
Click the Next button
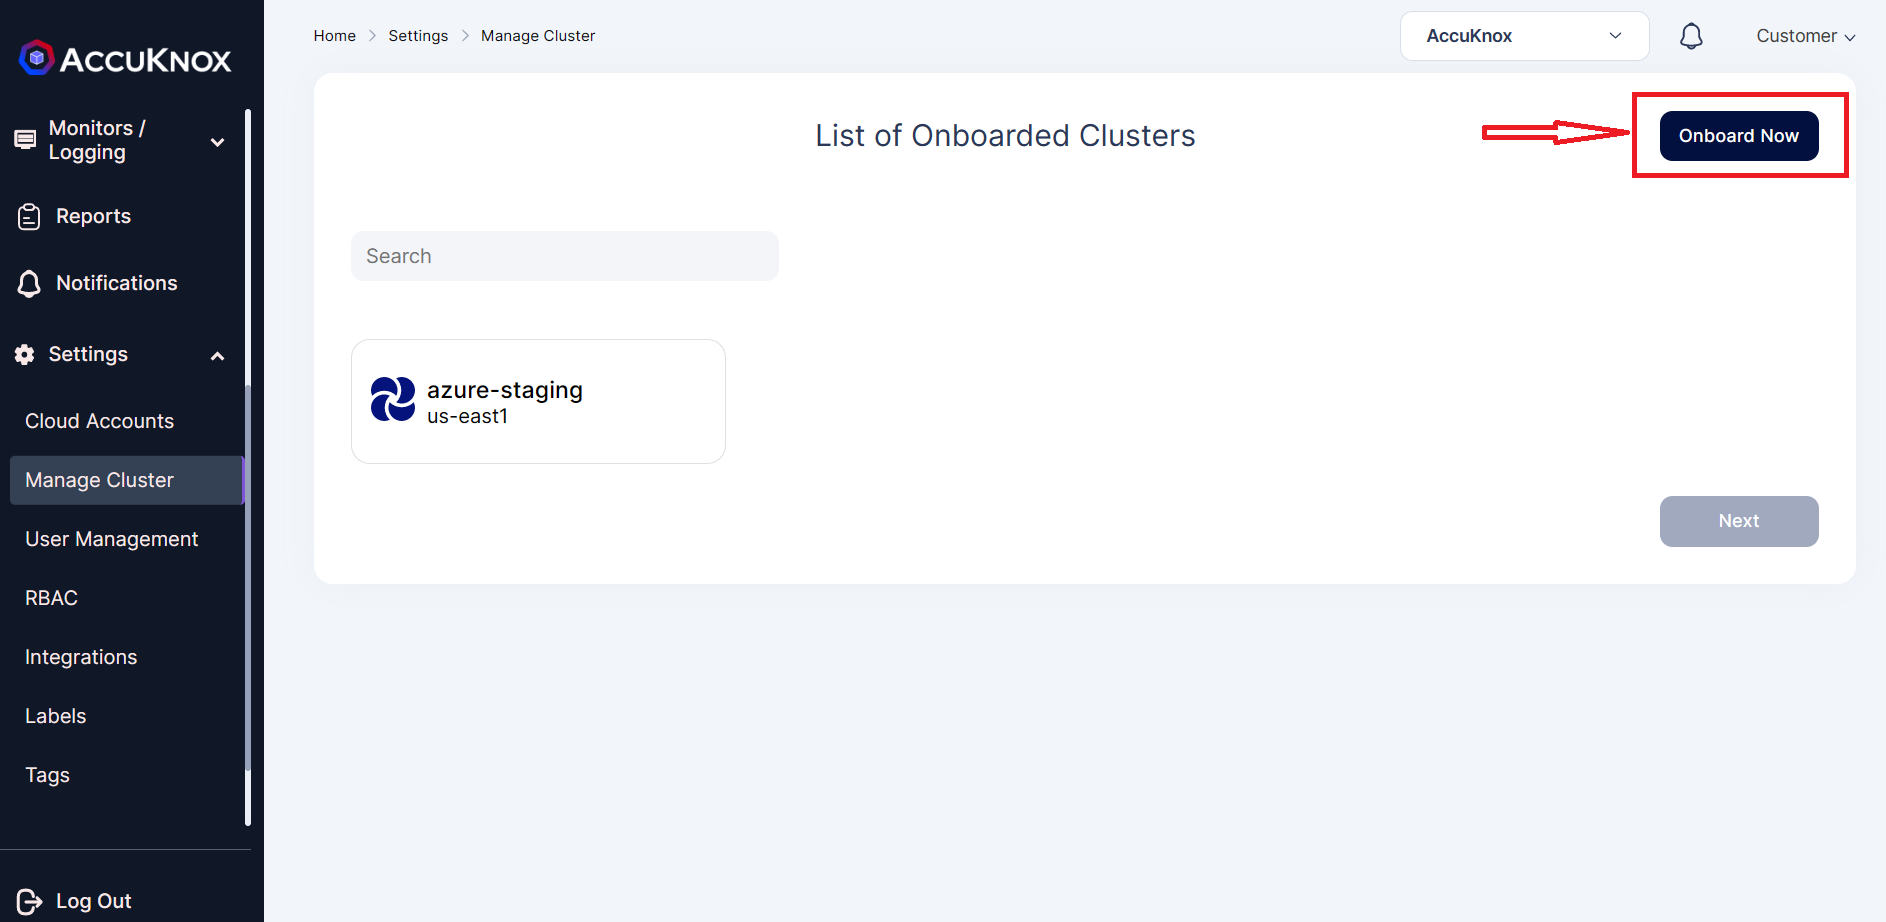coord(1739,521)
